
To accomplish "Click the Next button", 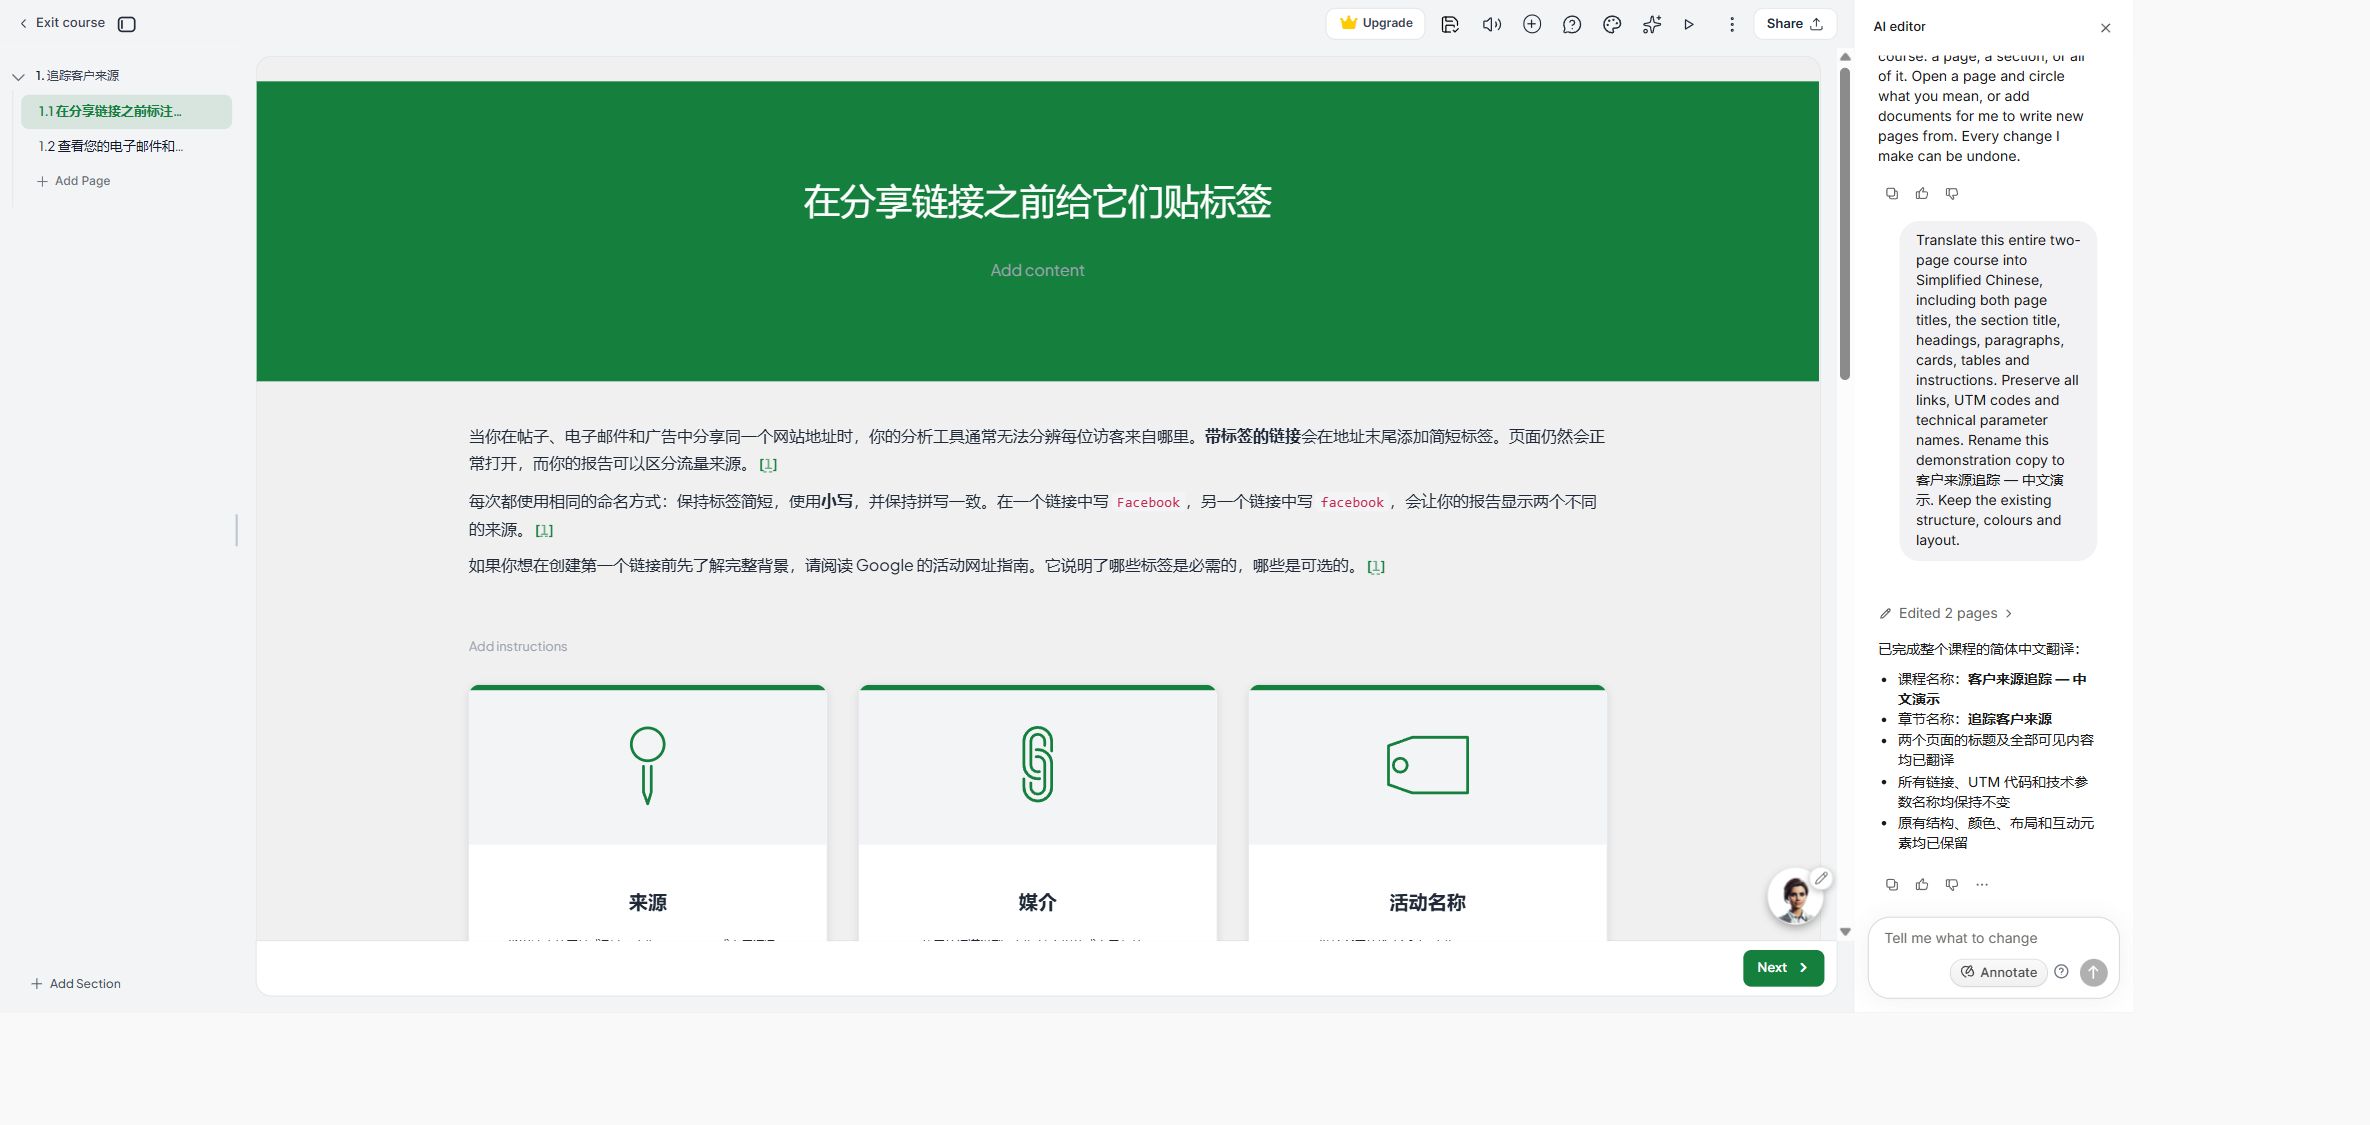I will (1783, 968).
